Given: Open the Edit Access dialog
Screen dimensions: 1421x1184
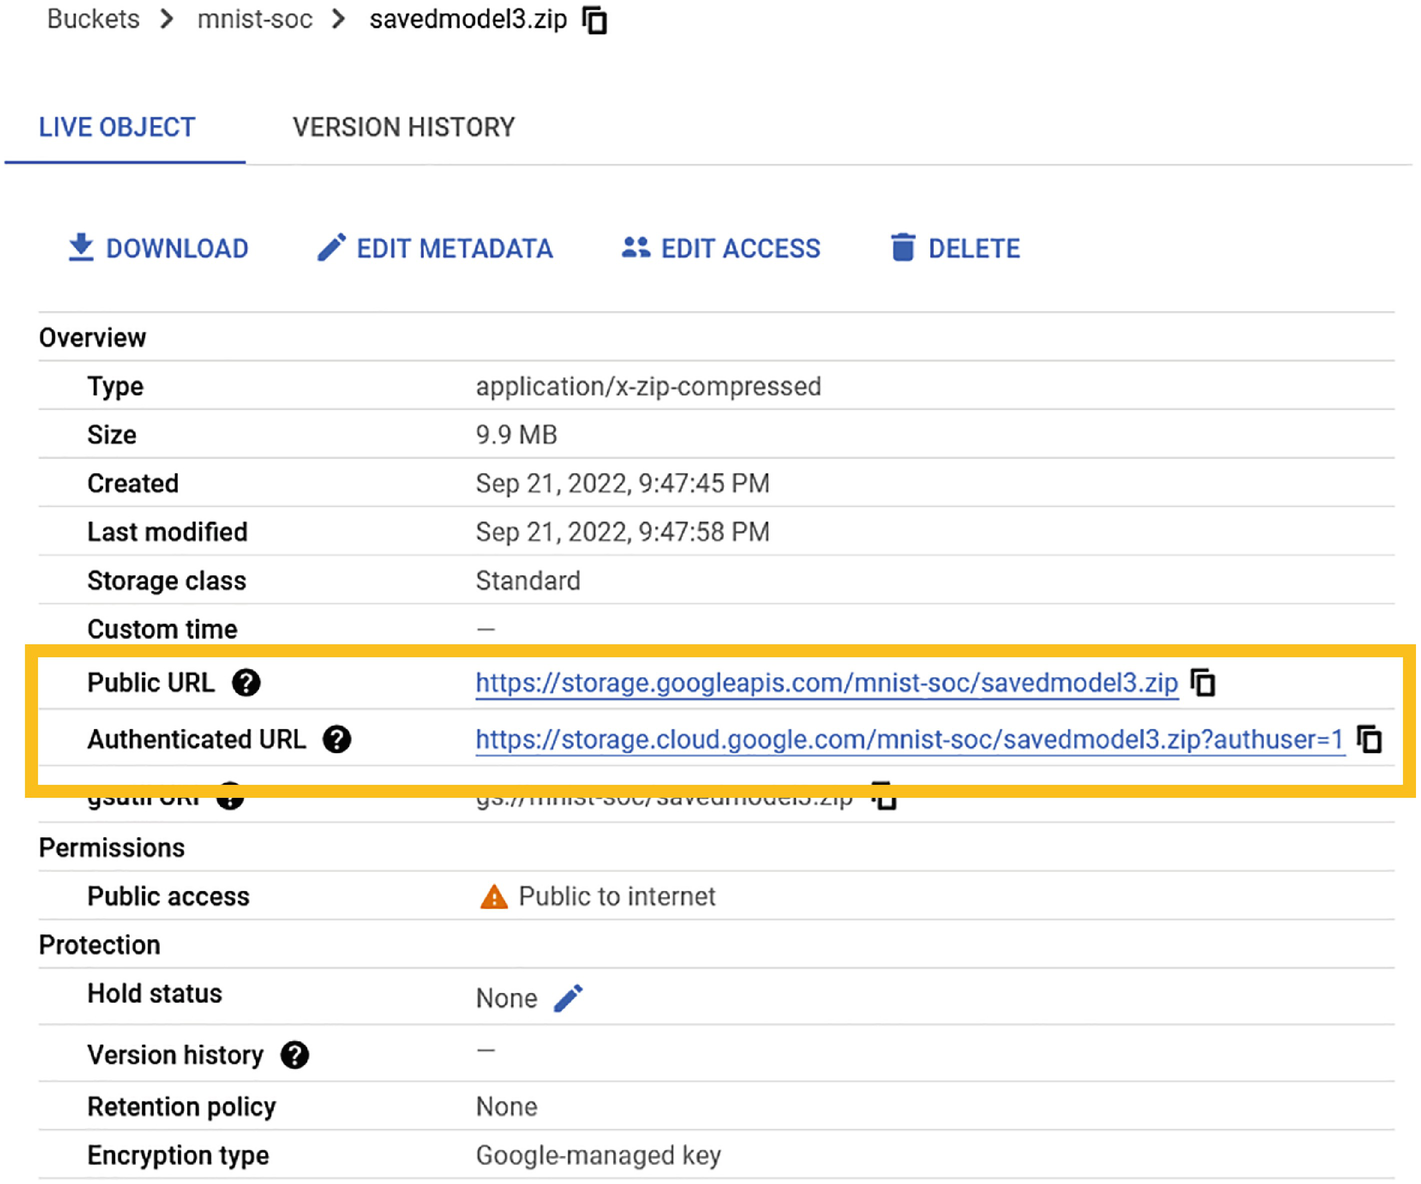Looking at the screenshot, I should (721, 248).
